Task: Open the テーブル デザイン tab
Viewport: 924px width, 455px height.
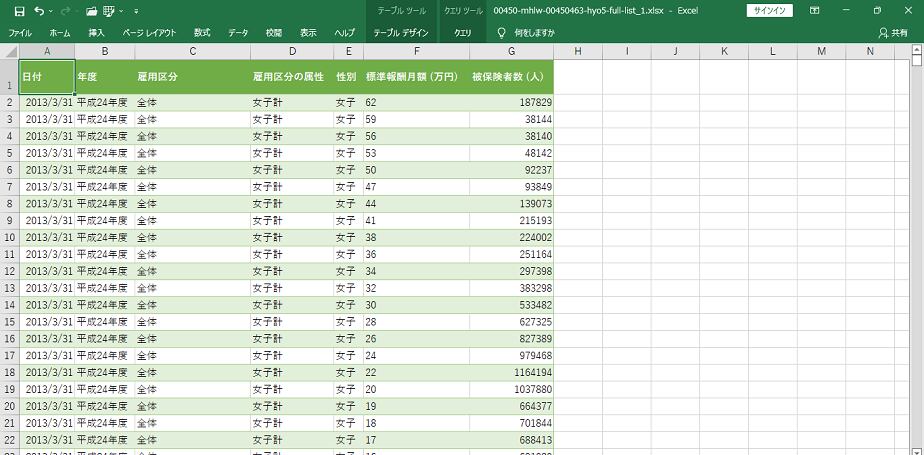Action: click(x=400, y=33)
